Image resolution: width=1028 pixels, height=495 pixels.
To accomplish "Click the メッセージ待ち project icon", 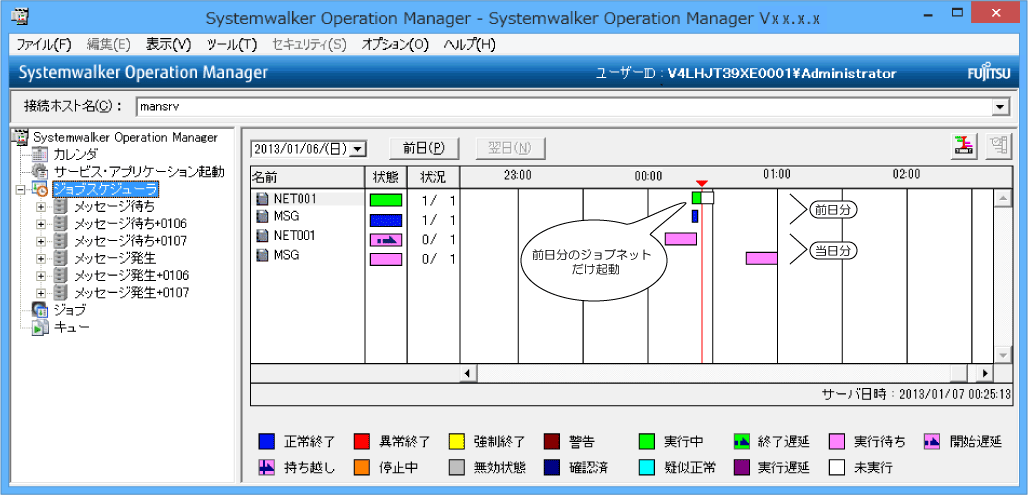I will (60, 207).
